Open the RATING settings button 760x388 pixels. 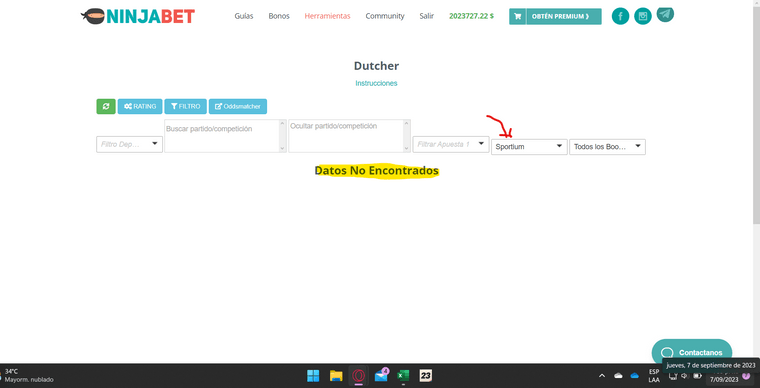(x=140, y=107)
